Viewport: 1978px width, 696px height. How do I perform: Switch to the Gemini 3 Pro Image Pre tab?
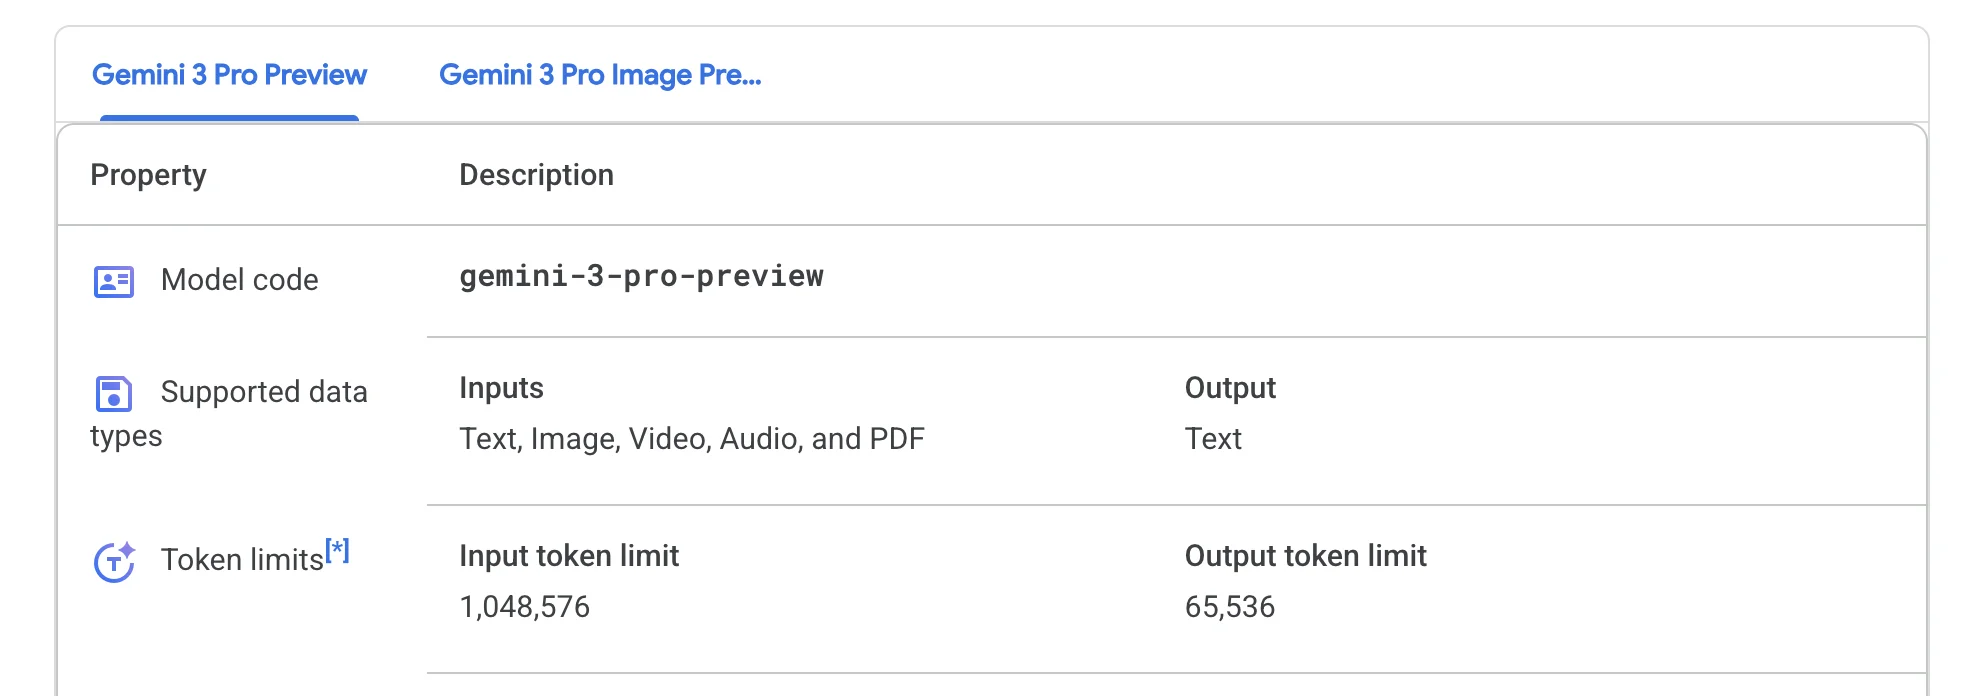[601, 74]
